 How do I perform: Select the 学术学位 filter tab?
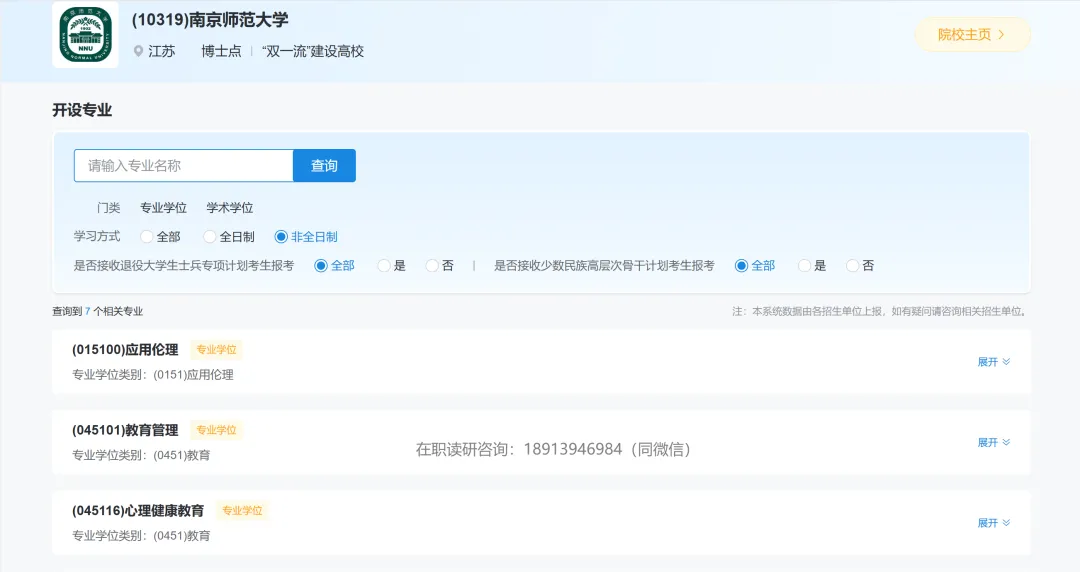click(229, 207)
